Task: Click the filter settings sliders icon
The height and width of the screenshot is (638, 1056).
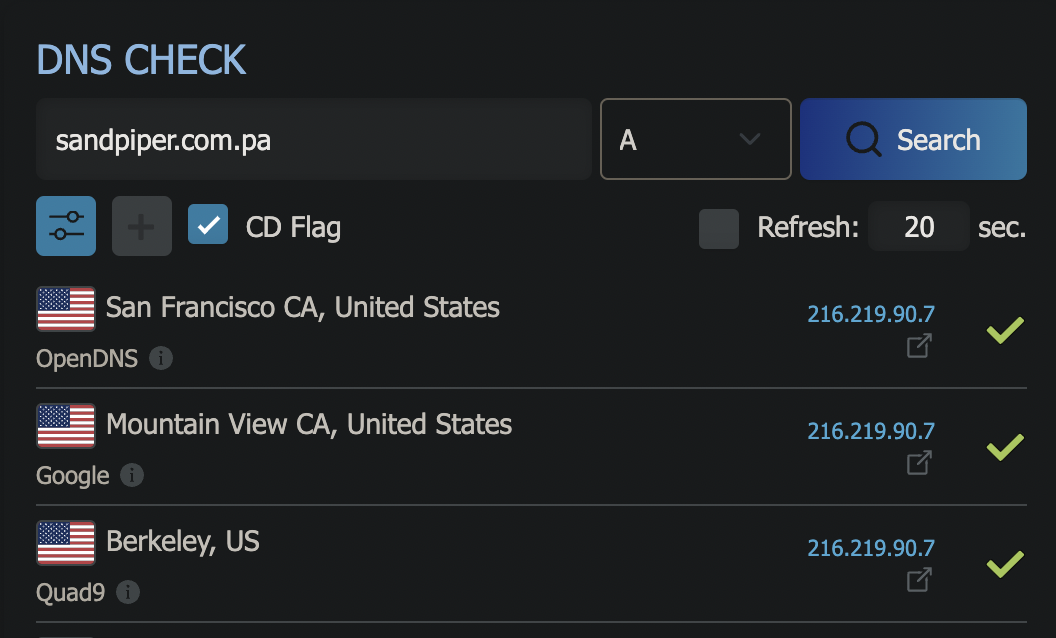Action: click(x=66, y=226)
